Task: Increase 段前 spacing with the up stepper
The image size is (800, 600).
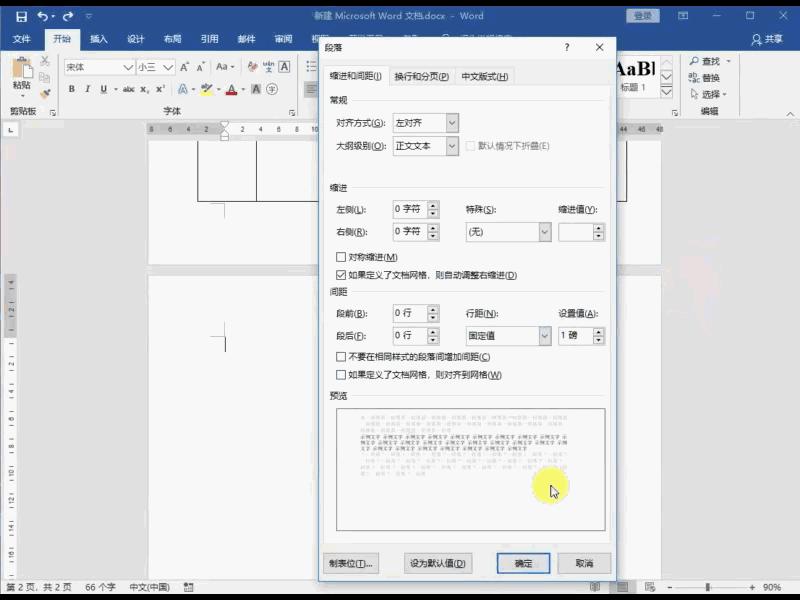Action: 434,309
